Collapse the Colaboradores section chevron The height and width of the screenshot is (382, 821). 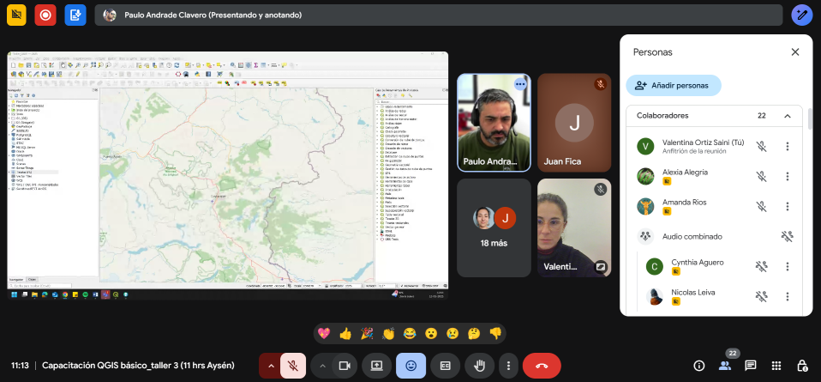(787, 116)
